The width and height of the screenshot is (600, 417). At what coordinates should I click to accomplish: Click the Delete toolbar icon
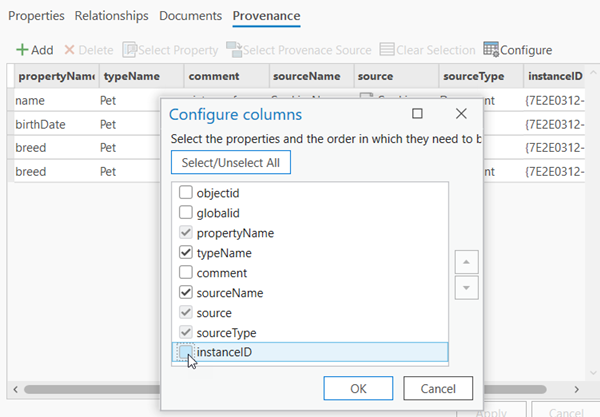point(70,50)
